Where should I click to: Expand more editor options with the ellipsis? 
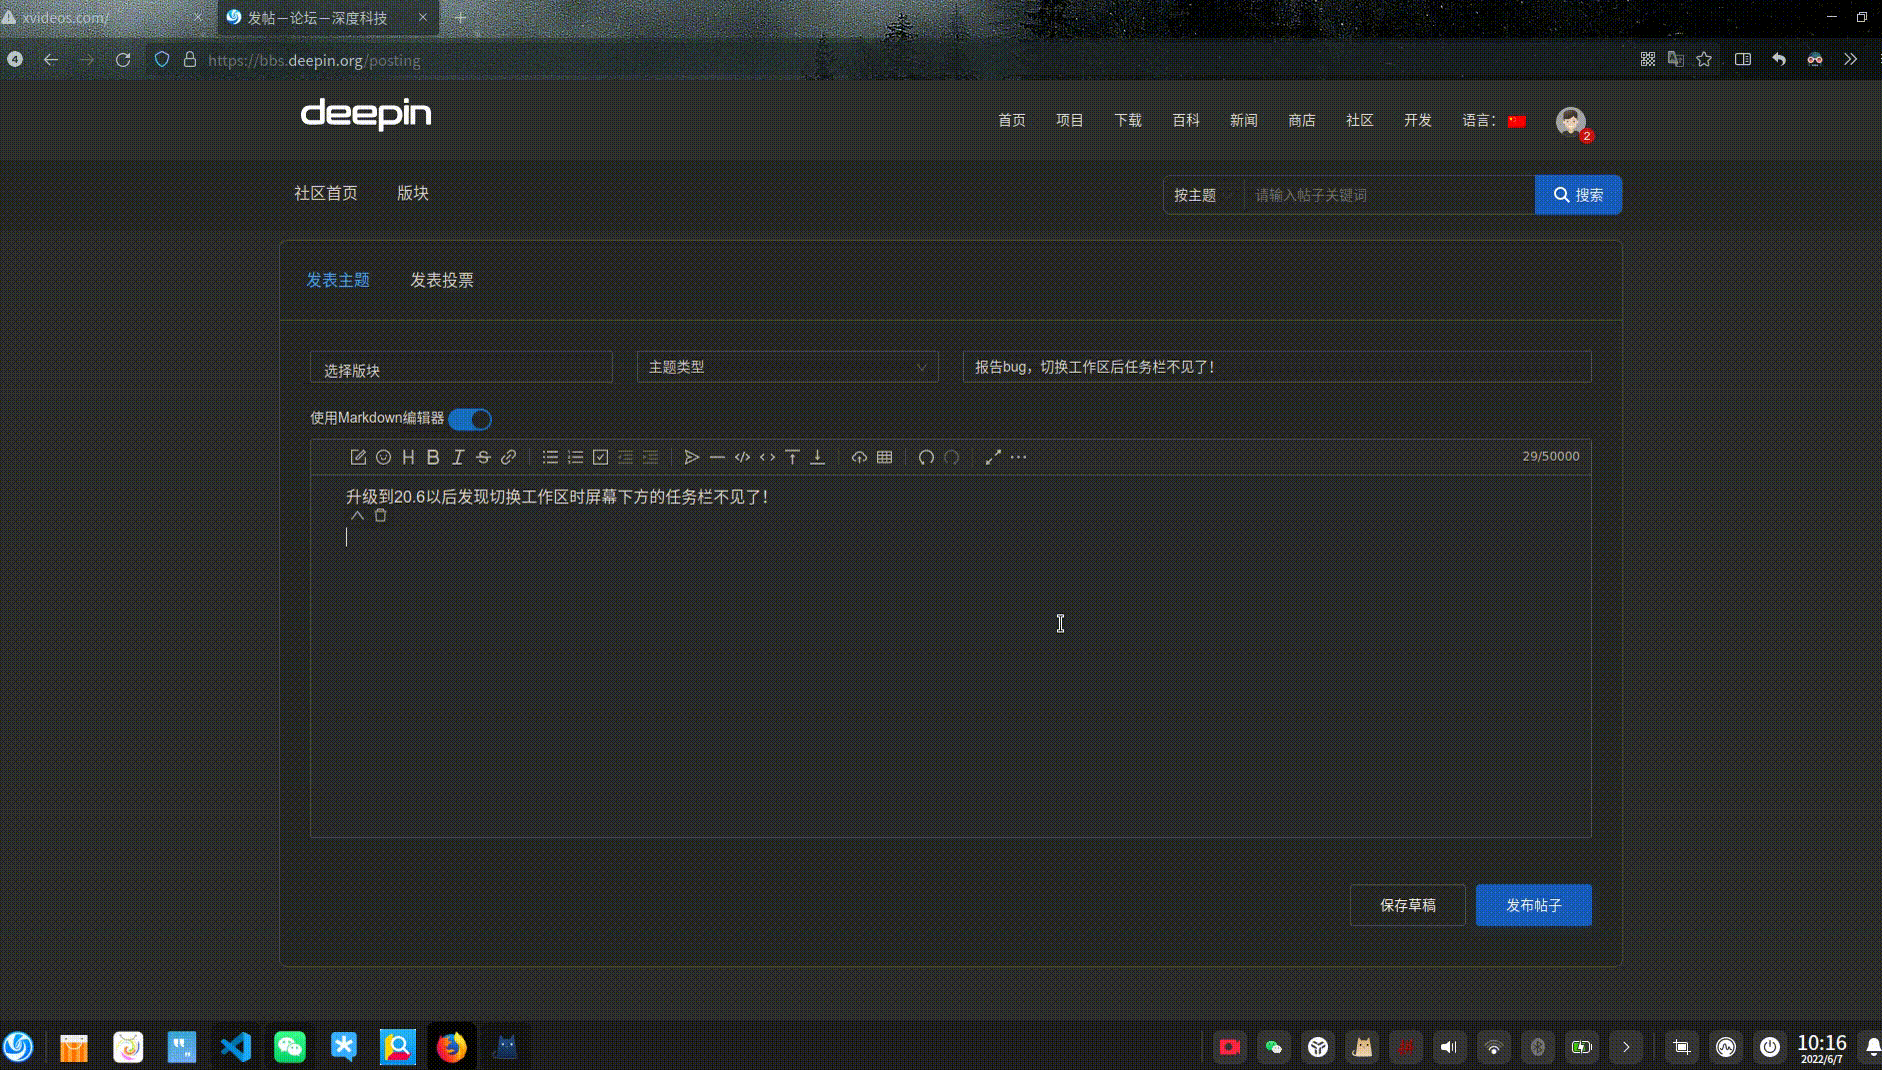coord(1018,457)
